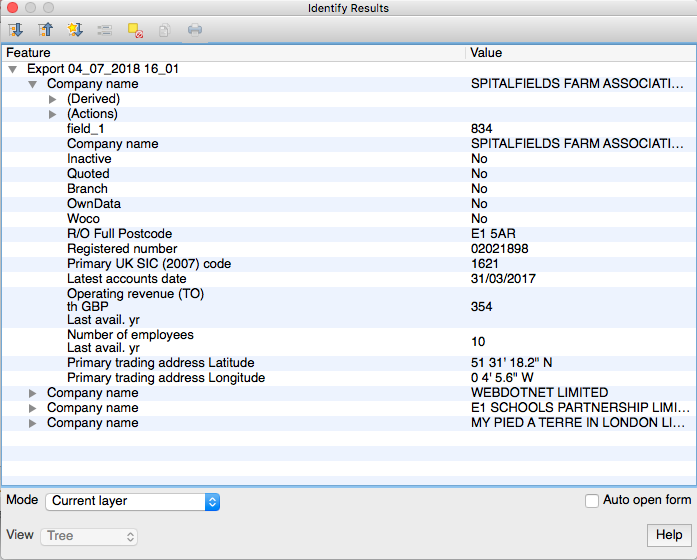Select the Latest accounts date row

pos(349,279)
